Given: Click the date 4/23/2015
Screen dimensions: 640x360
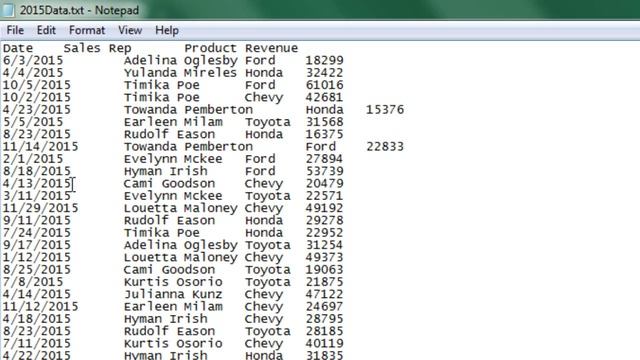Looking at the screenshot, I should (x=37, y=110).
